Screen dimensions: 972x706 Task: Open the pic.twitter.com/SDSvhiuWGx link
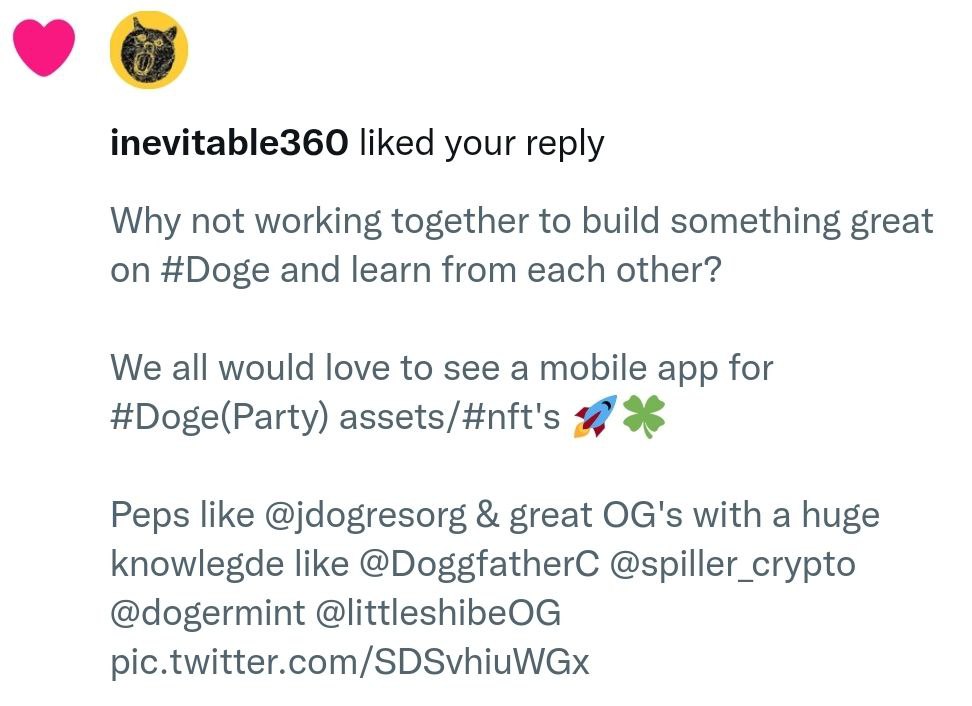point(350,662)
